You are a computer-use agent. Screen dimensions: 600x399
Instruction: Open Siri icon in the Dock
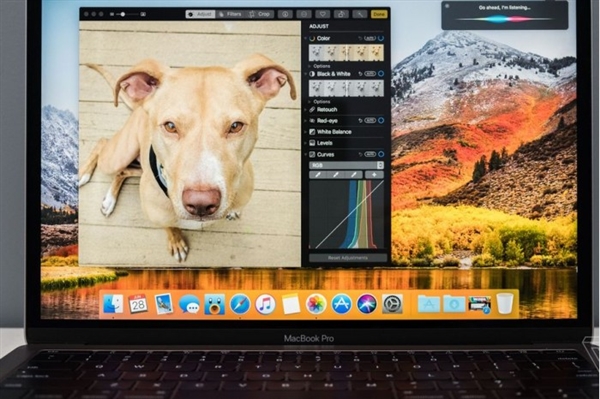[x=367, y=304]
